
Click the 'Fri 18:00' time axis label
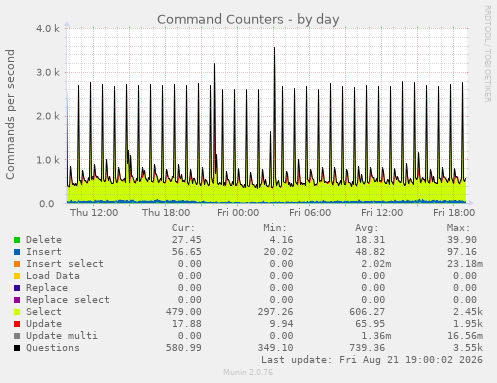(x=454, y=213)
